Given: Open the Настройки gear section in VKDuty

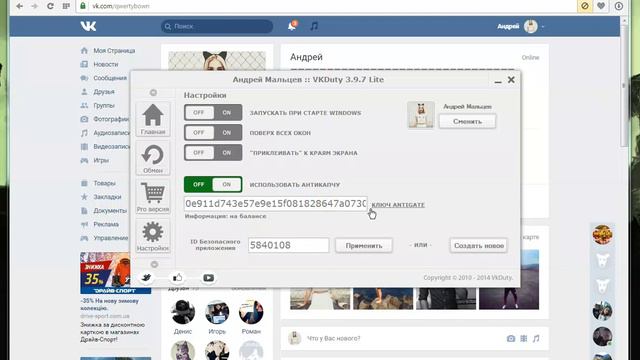Looking at the screenshot, I should [x=153, y=236].
